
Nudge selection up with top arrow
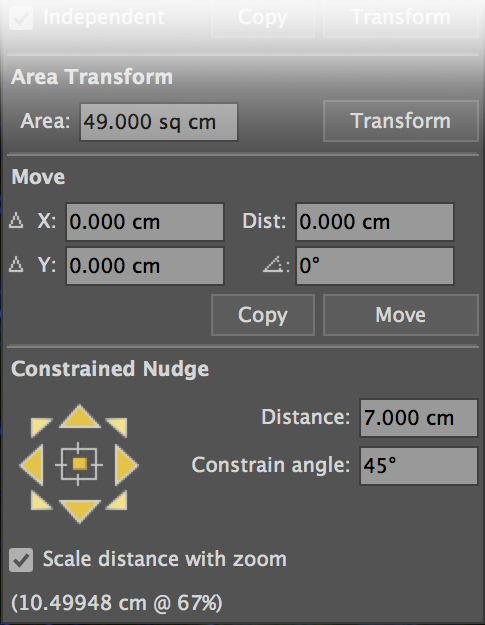[80, 417]
